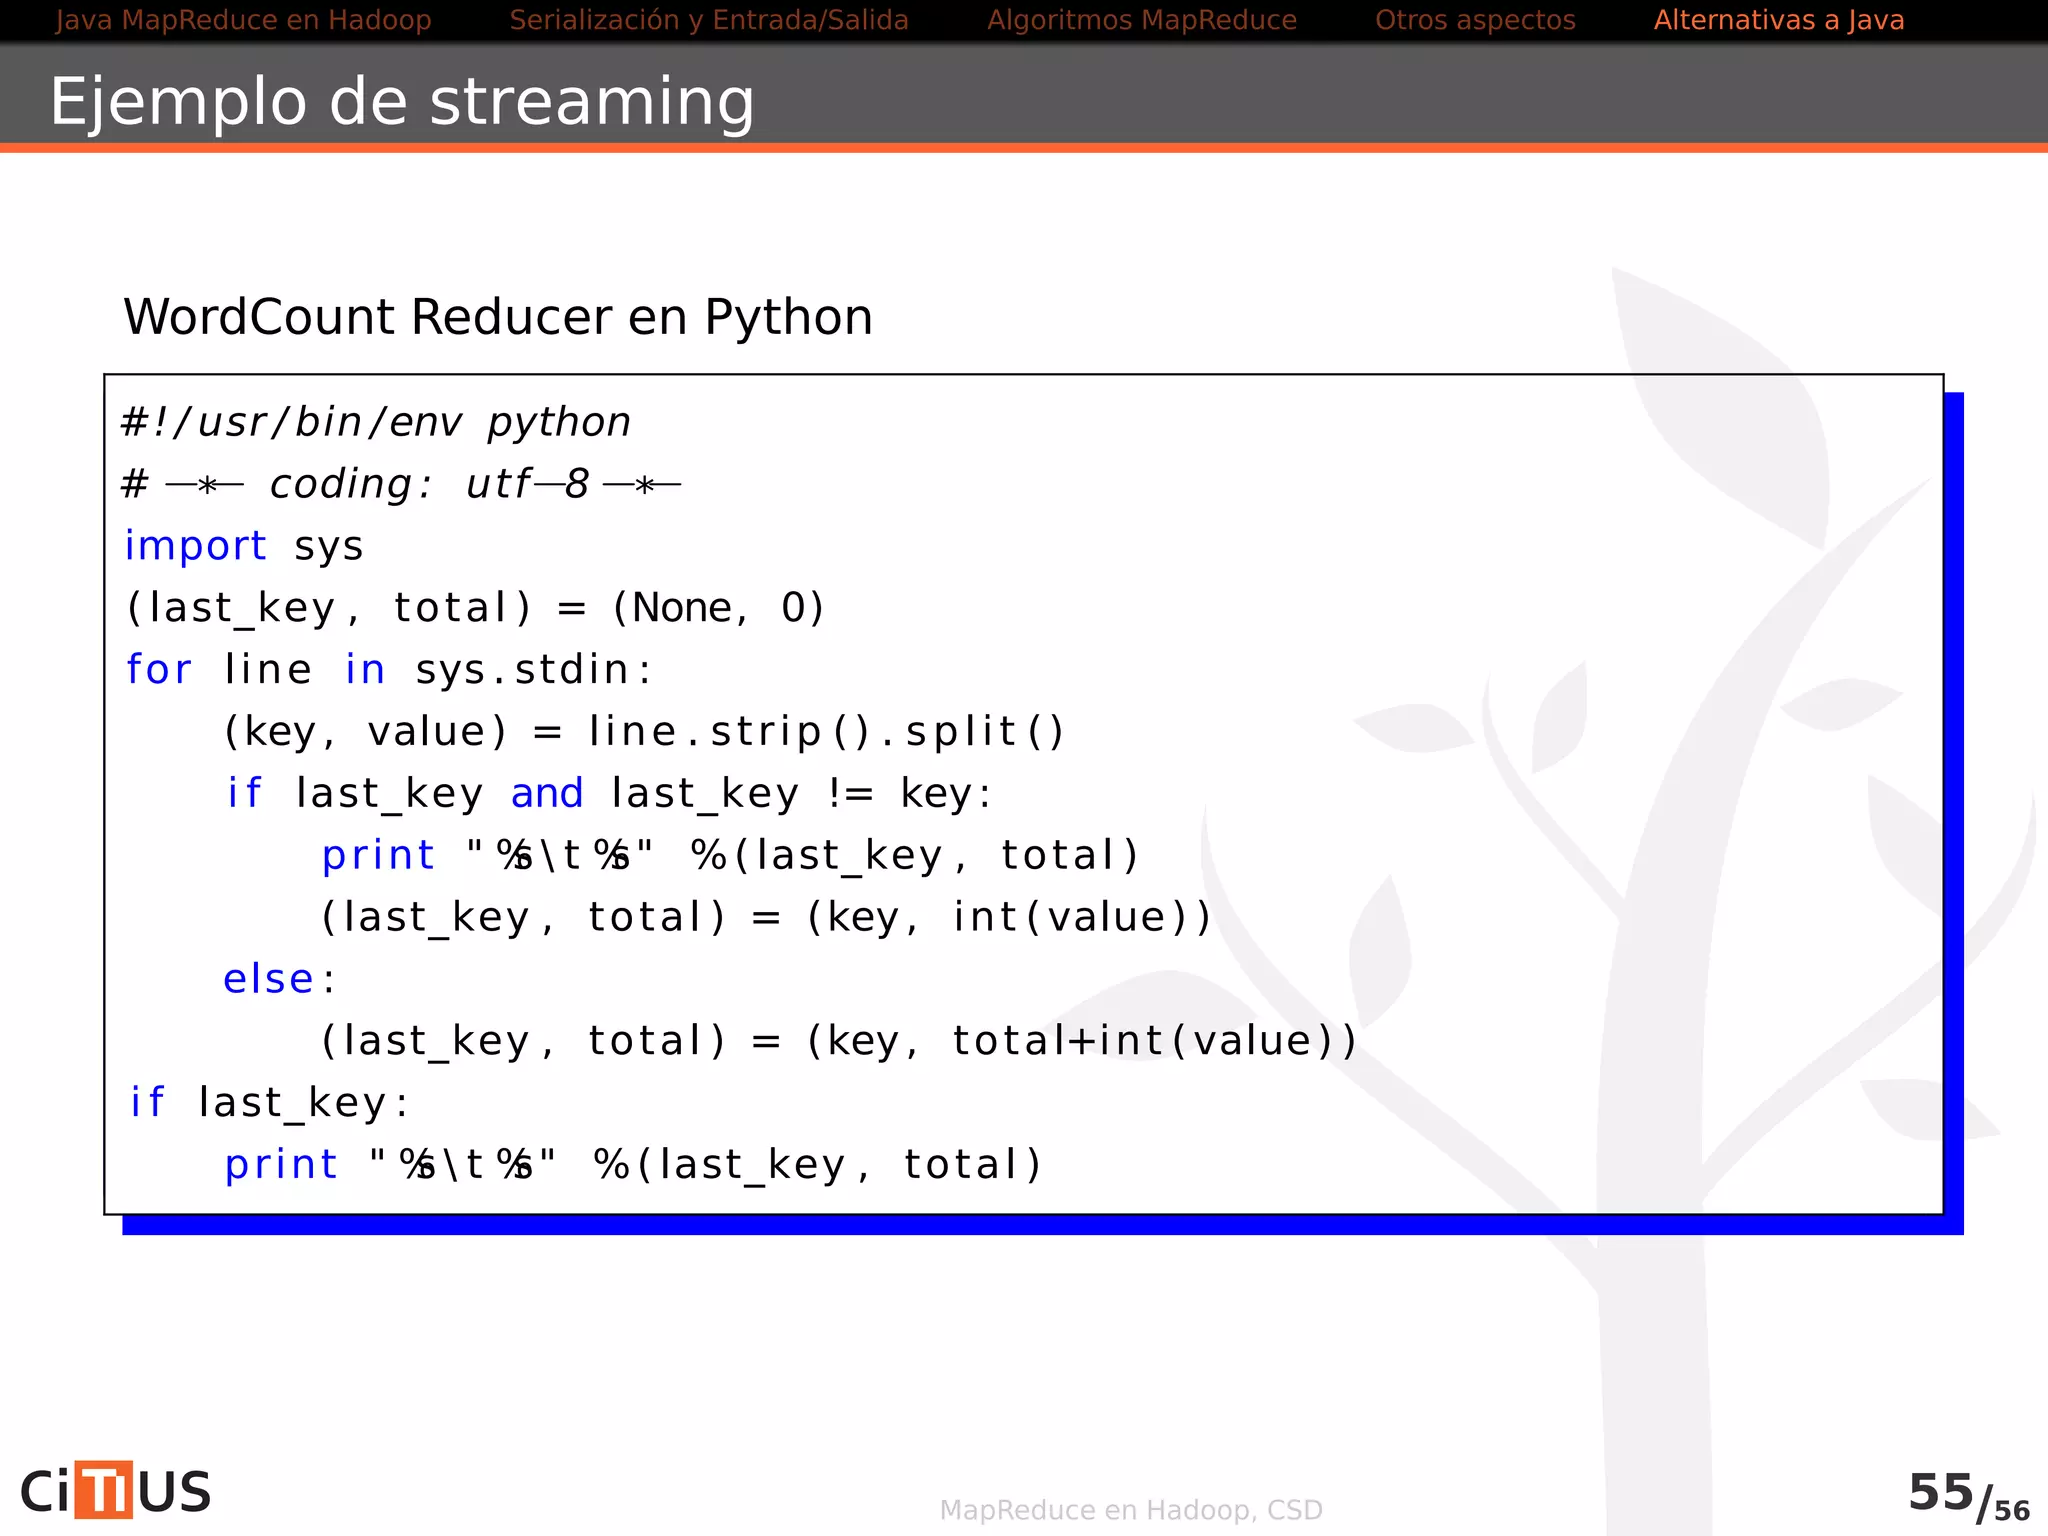The image size is (2048, 1536).
Task: Click the else: keyword line
Action: coord(279,979)
